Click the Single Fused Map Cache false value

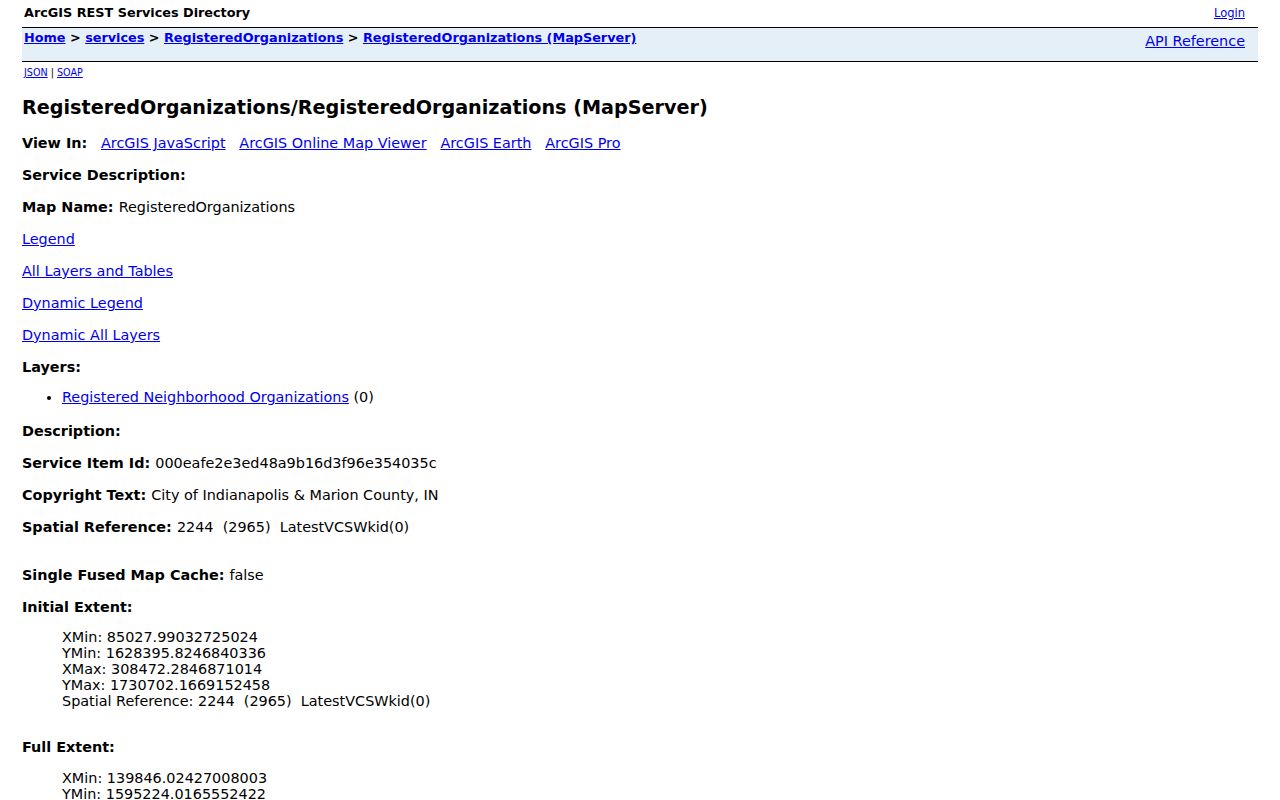point(246,575)
